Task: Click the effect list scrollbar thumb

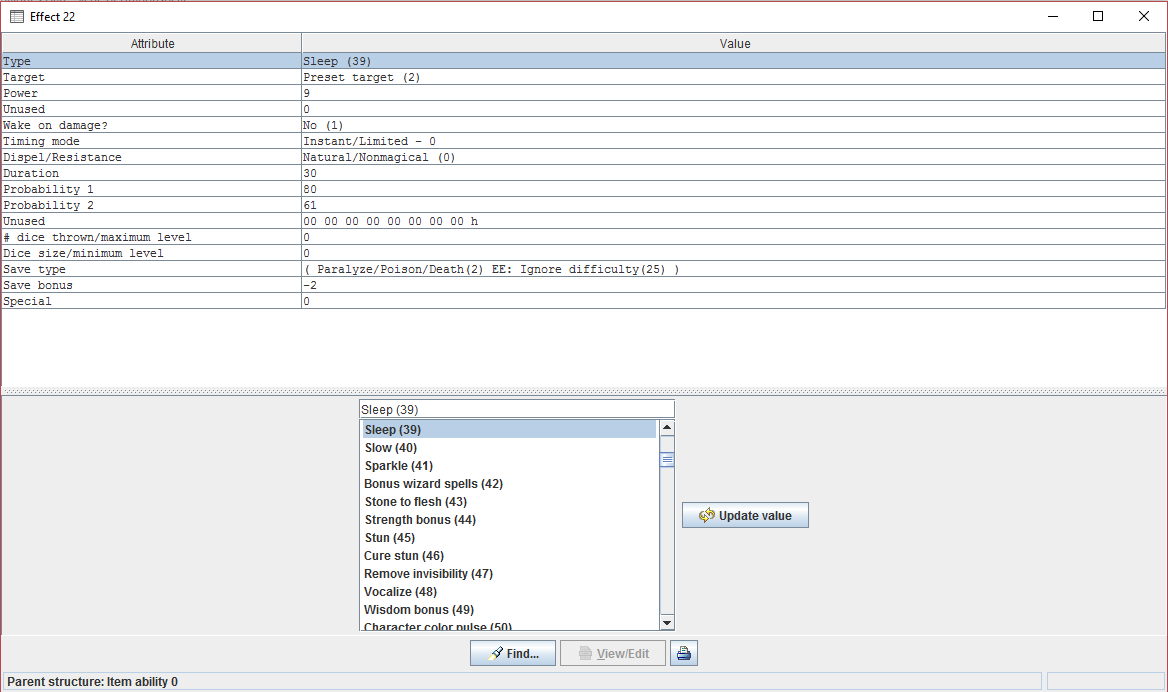Action: [x=667, y=458]
